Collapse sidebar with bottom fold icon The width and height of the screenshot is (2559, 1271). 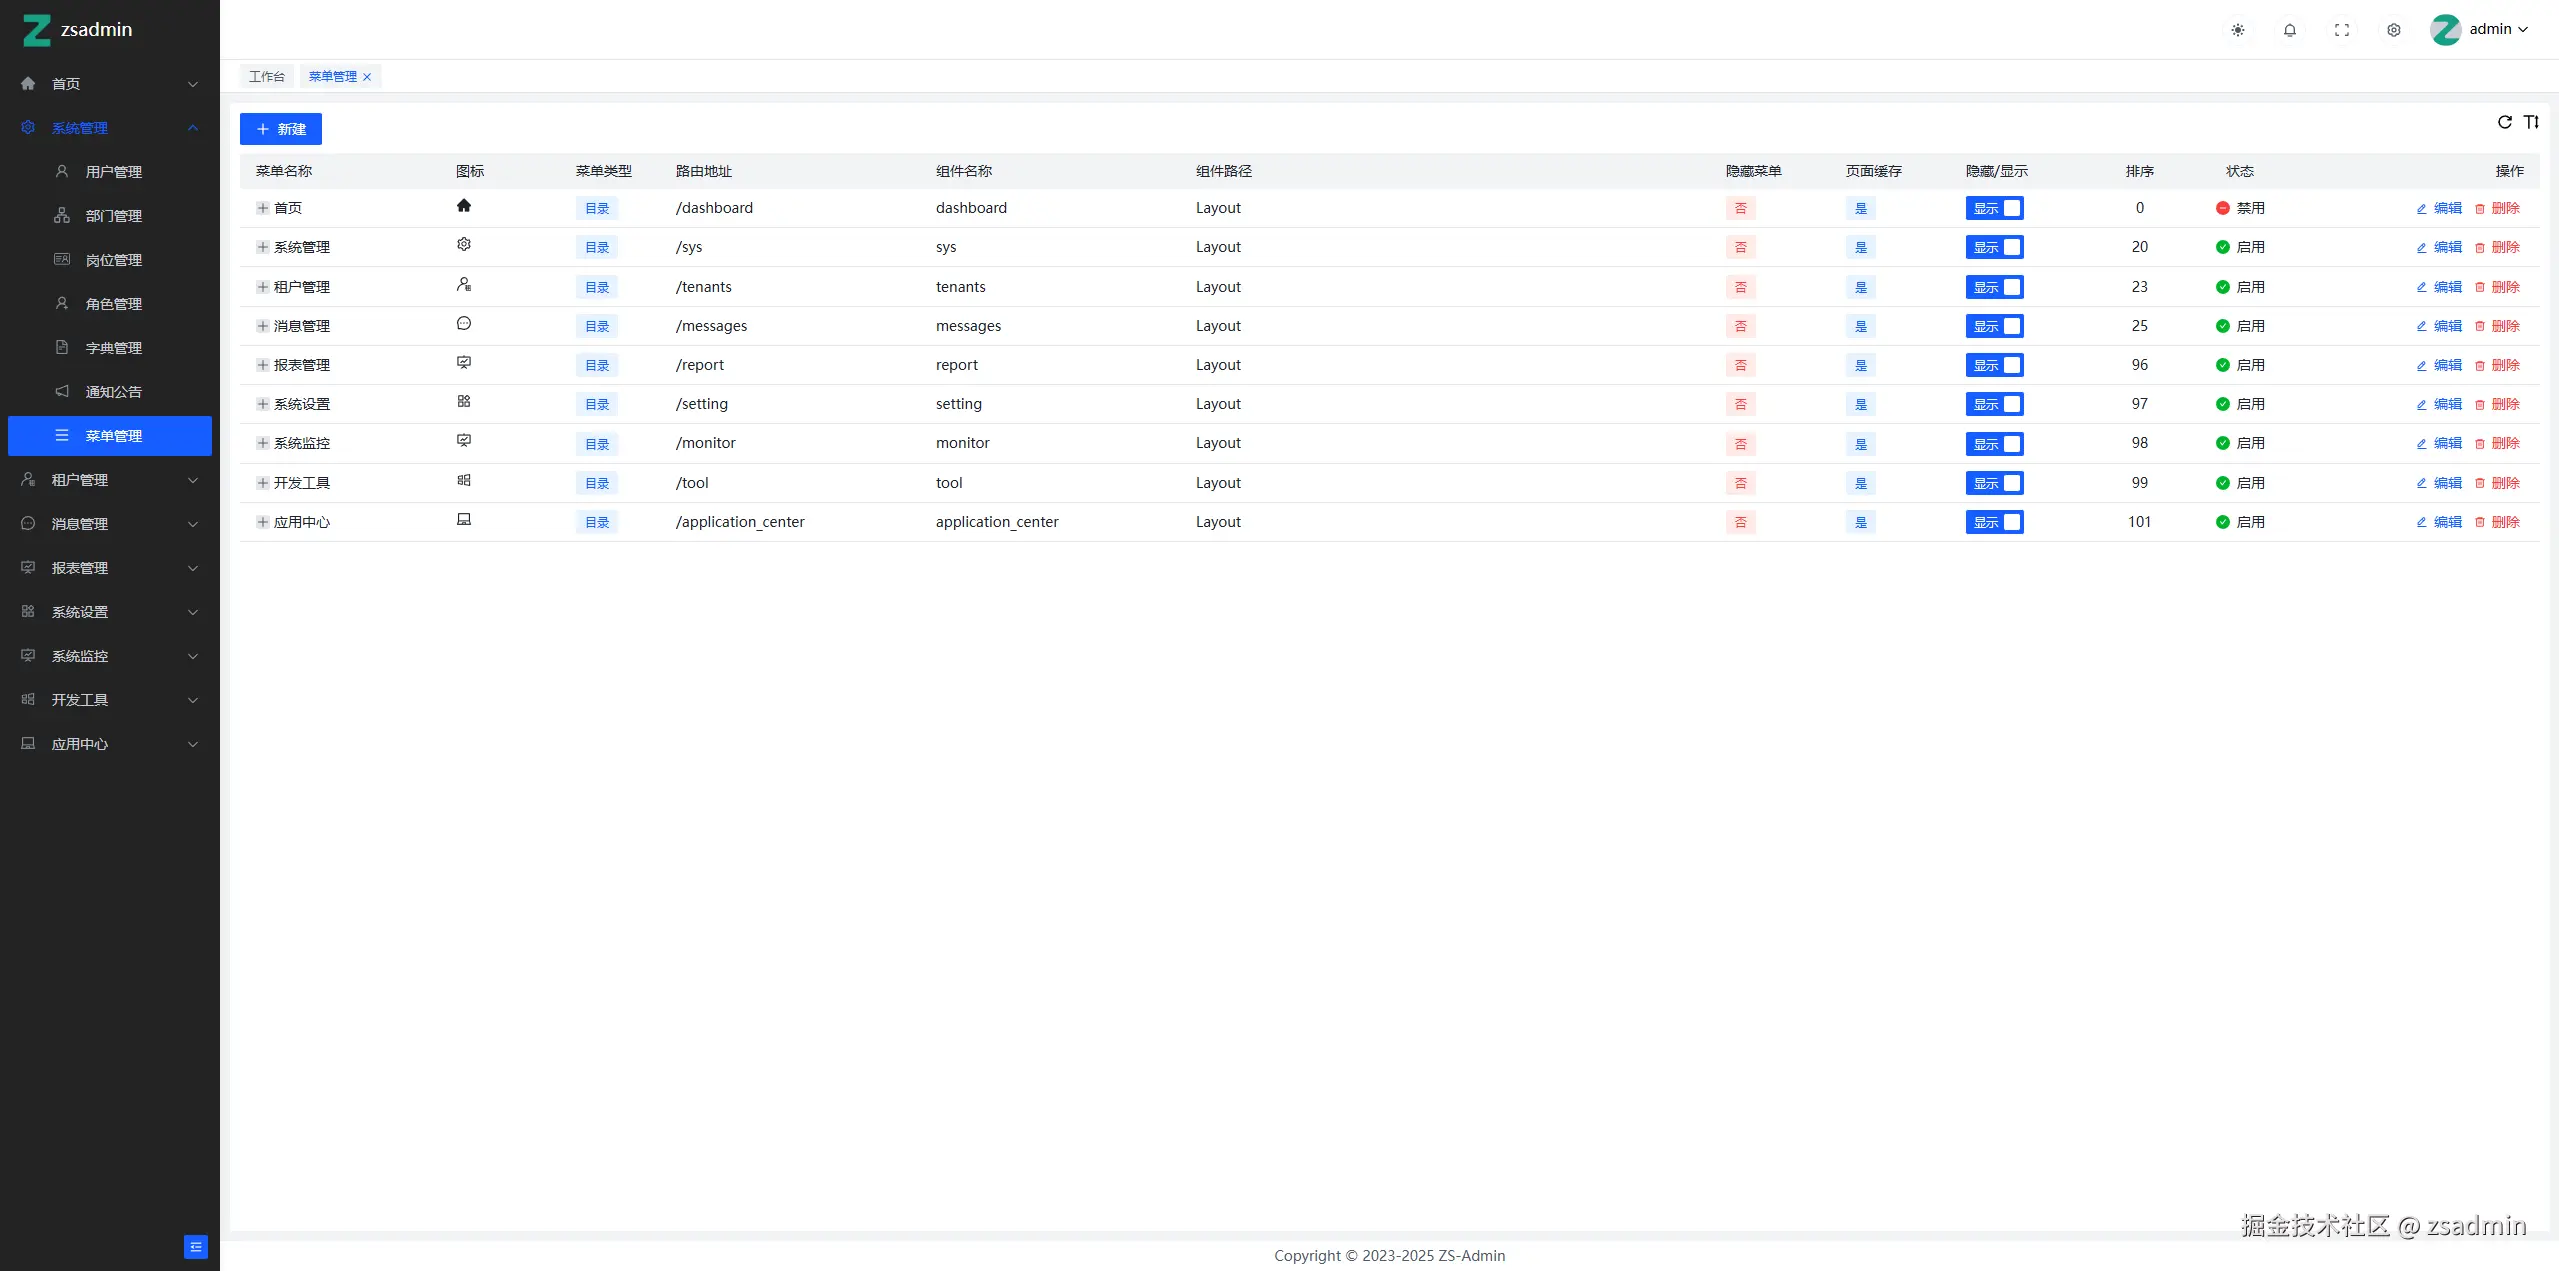click(x=196, y=1246)
